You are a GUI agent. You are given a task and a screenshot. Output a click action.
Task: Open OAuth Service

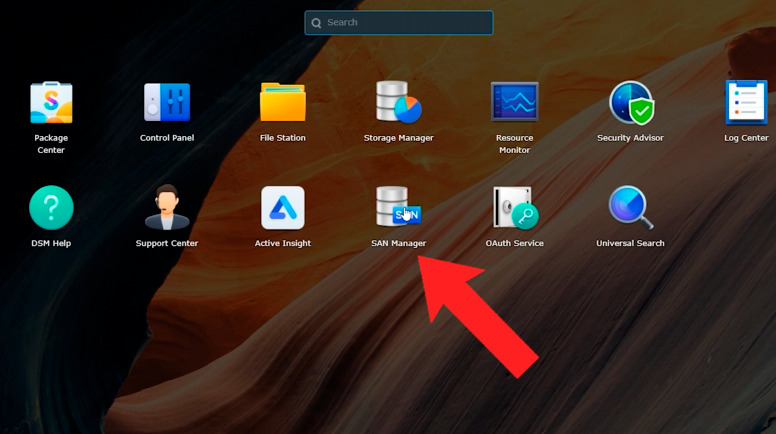coord(516,208)
